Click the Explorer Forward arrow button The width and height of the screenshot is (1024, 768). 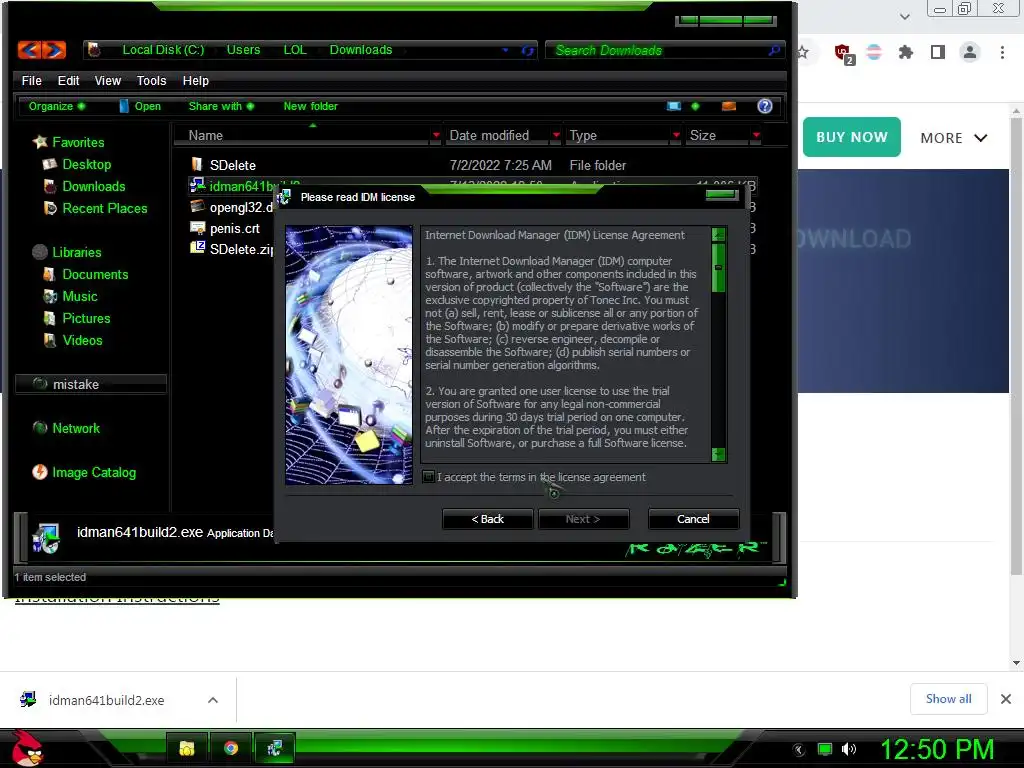[x=54, y=50]
